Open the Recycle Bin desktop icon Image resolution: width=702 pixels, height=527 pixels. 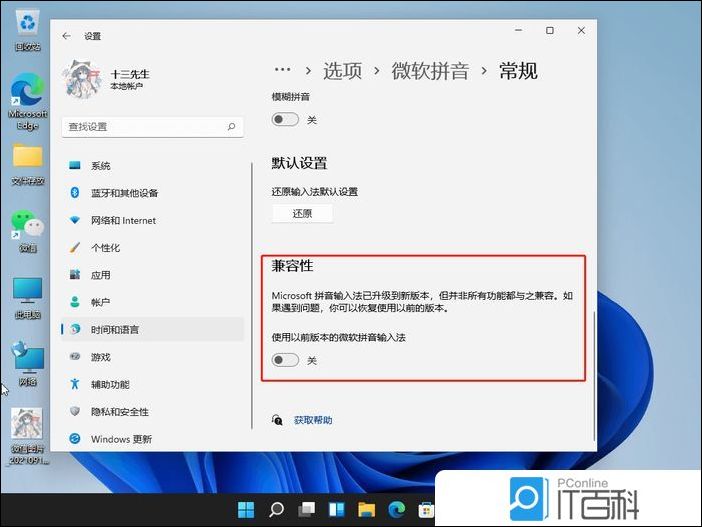coord(28,30)
